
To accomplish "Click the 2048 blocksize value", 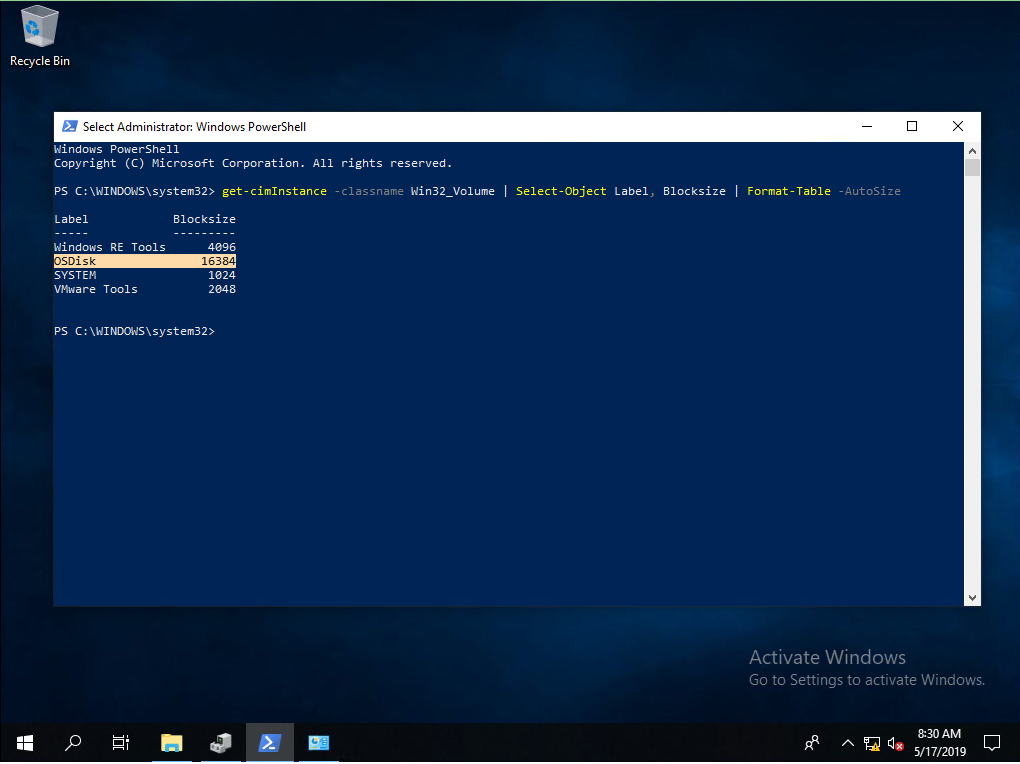I will click(222, 289).
